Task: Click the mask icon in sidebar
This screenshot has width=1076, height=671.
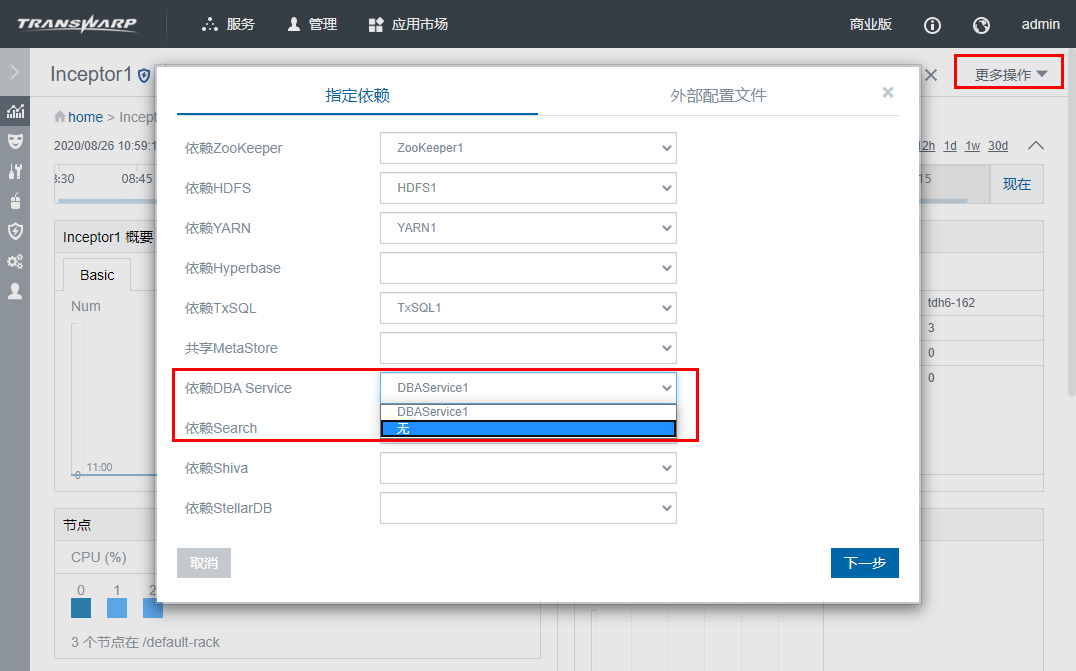Action: (15, 141)
